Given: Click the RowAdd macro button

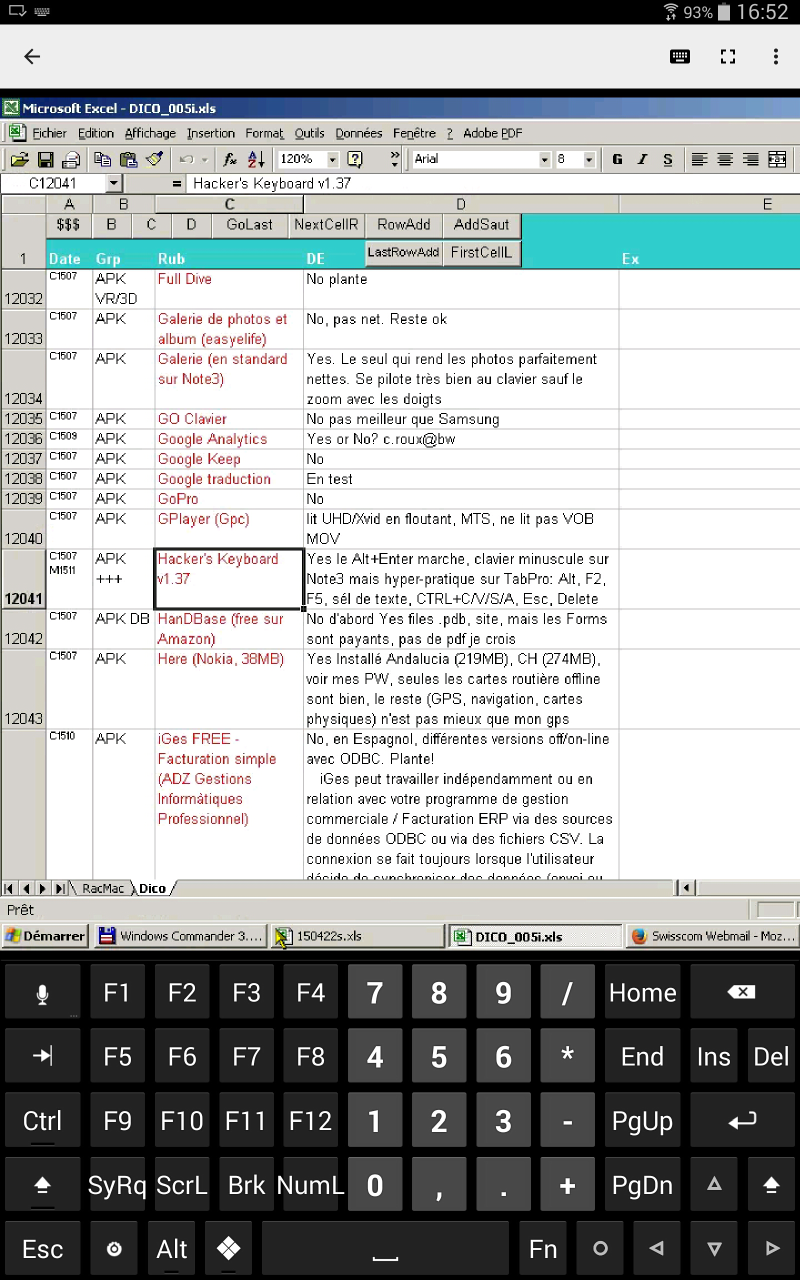Looking at the screenshot, I should [x=404, y=225].
